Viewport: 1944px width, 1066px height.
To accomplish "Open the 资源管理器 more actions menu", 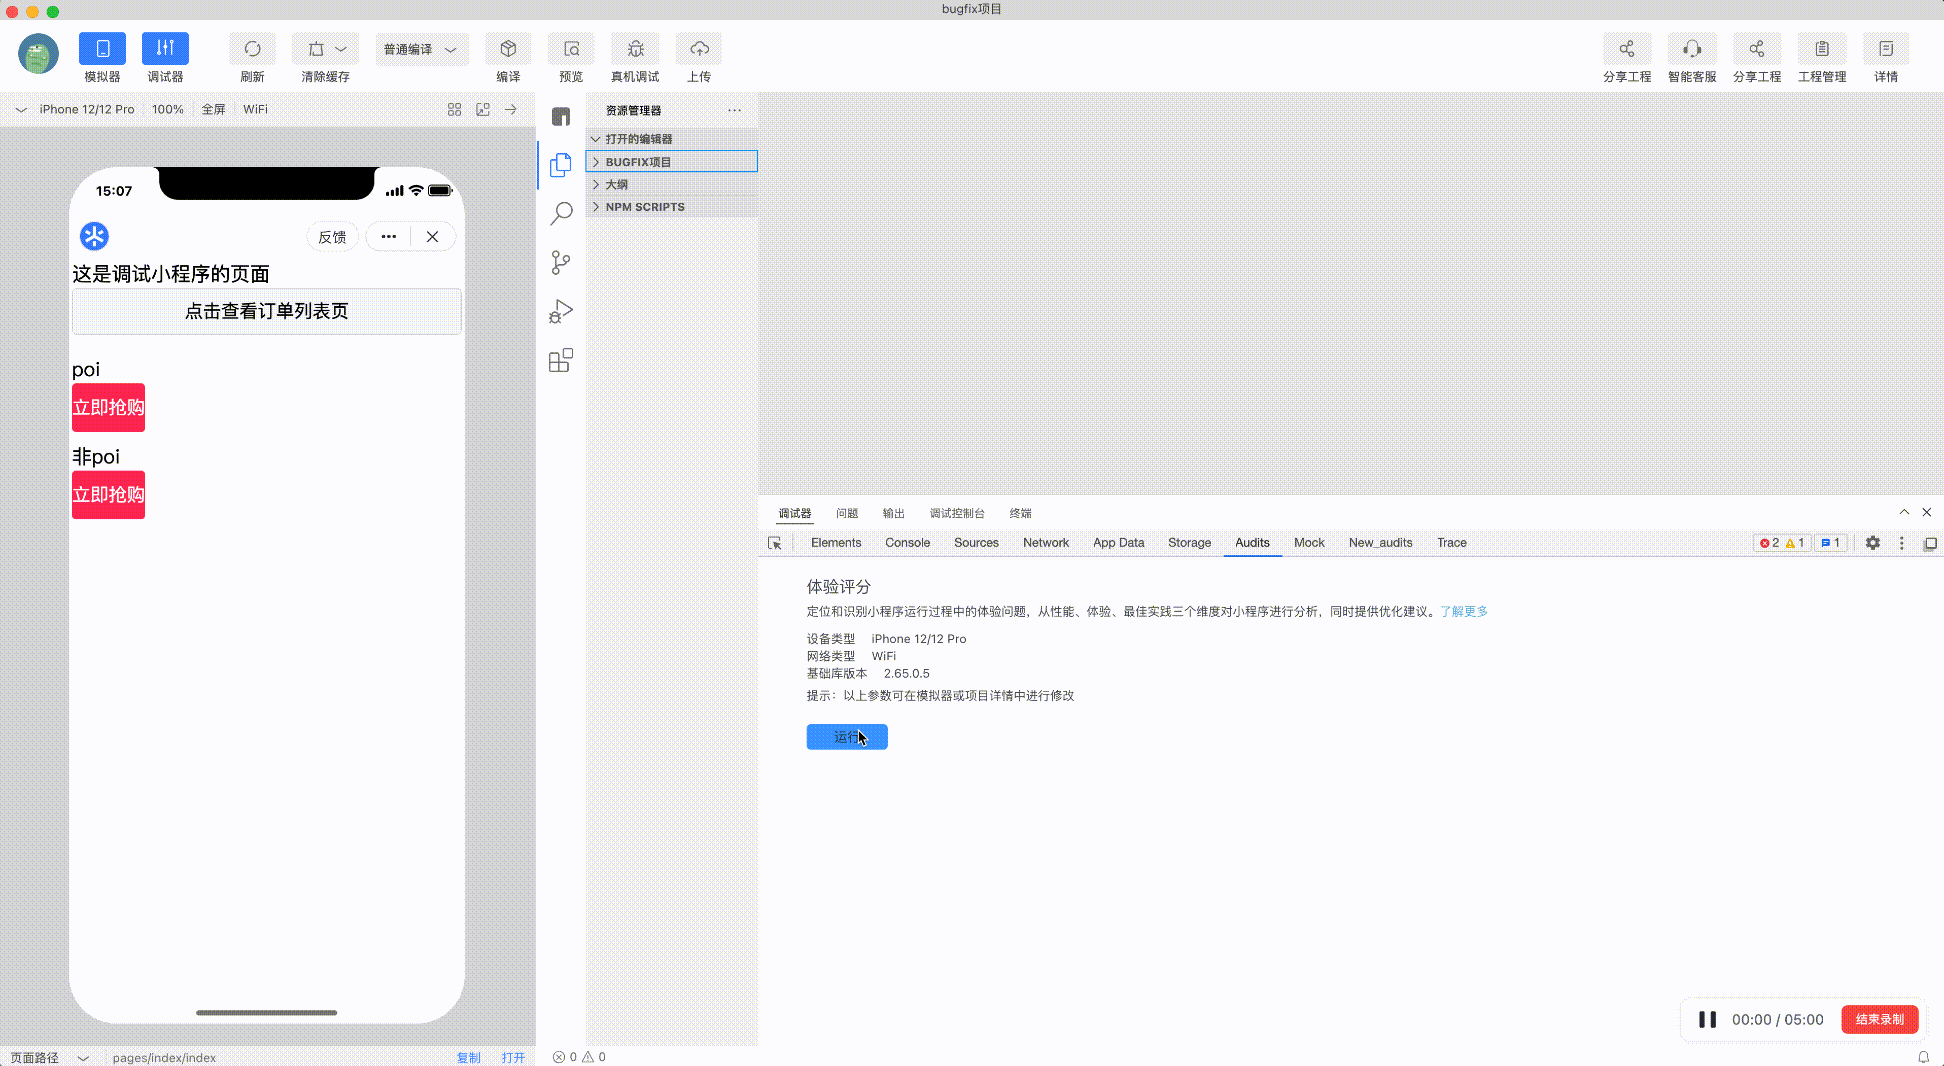I will point(735,110).
